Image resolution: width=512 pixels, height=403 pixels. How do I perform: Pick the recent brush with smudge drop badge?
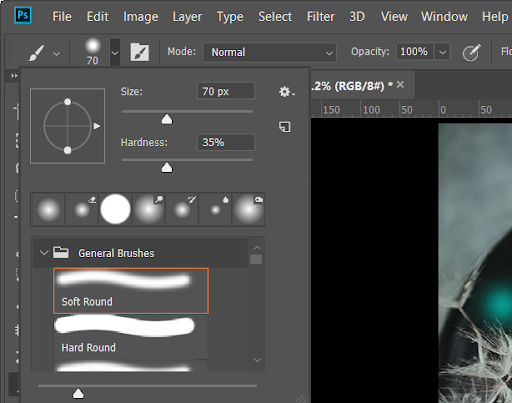point(216,210)
